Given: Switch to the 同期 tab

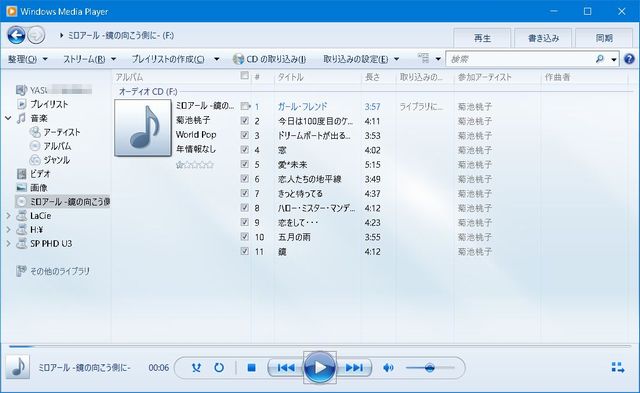Looking at the screenshot, I should pyautogui.click(x=604, y=38).
